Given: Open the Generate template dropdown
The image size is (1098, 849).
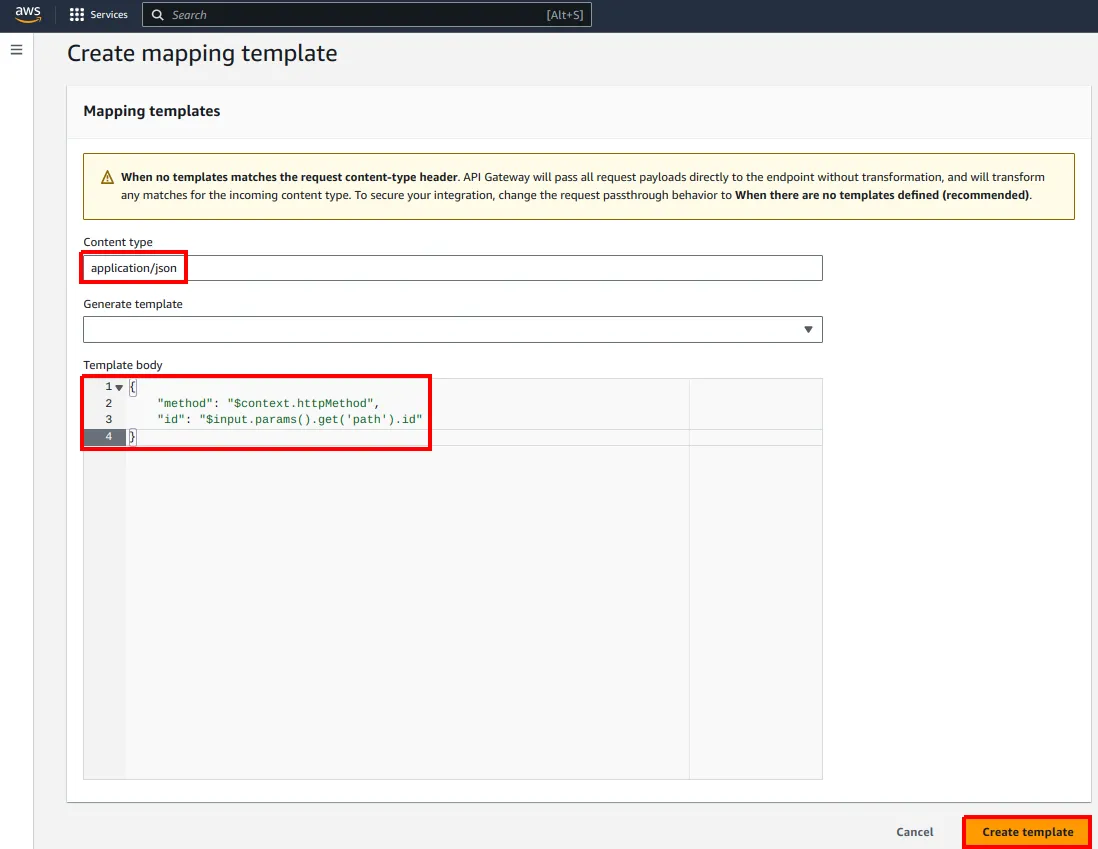Looking at the screenshot, I should 452,329.
